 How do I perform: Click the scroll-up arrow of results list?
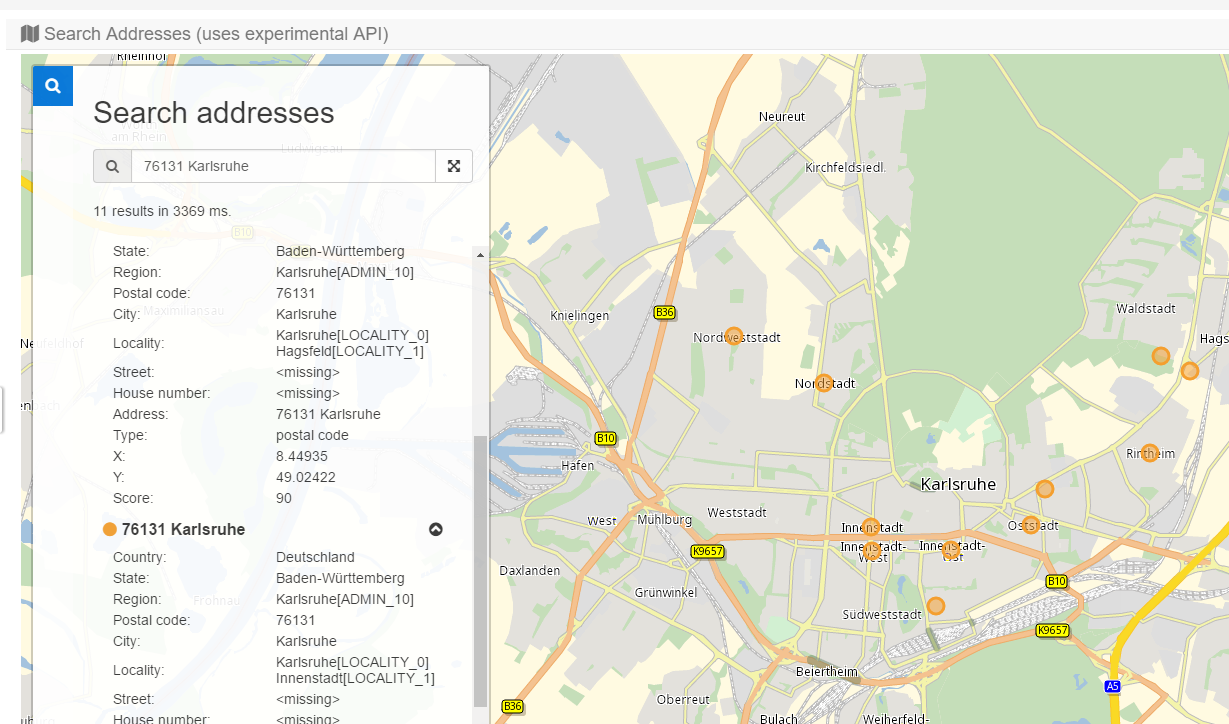tap(480, 256)
